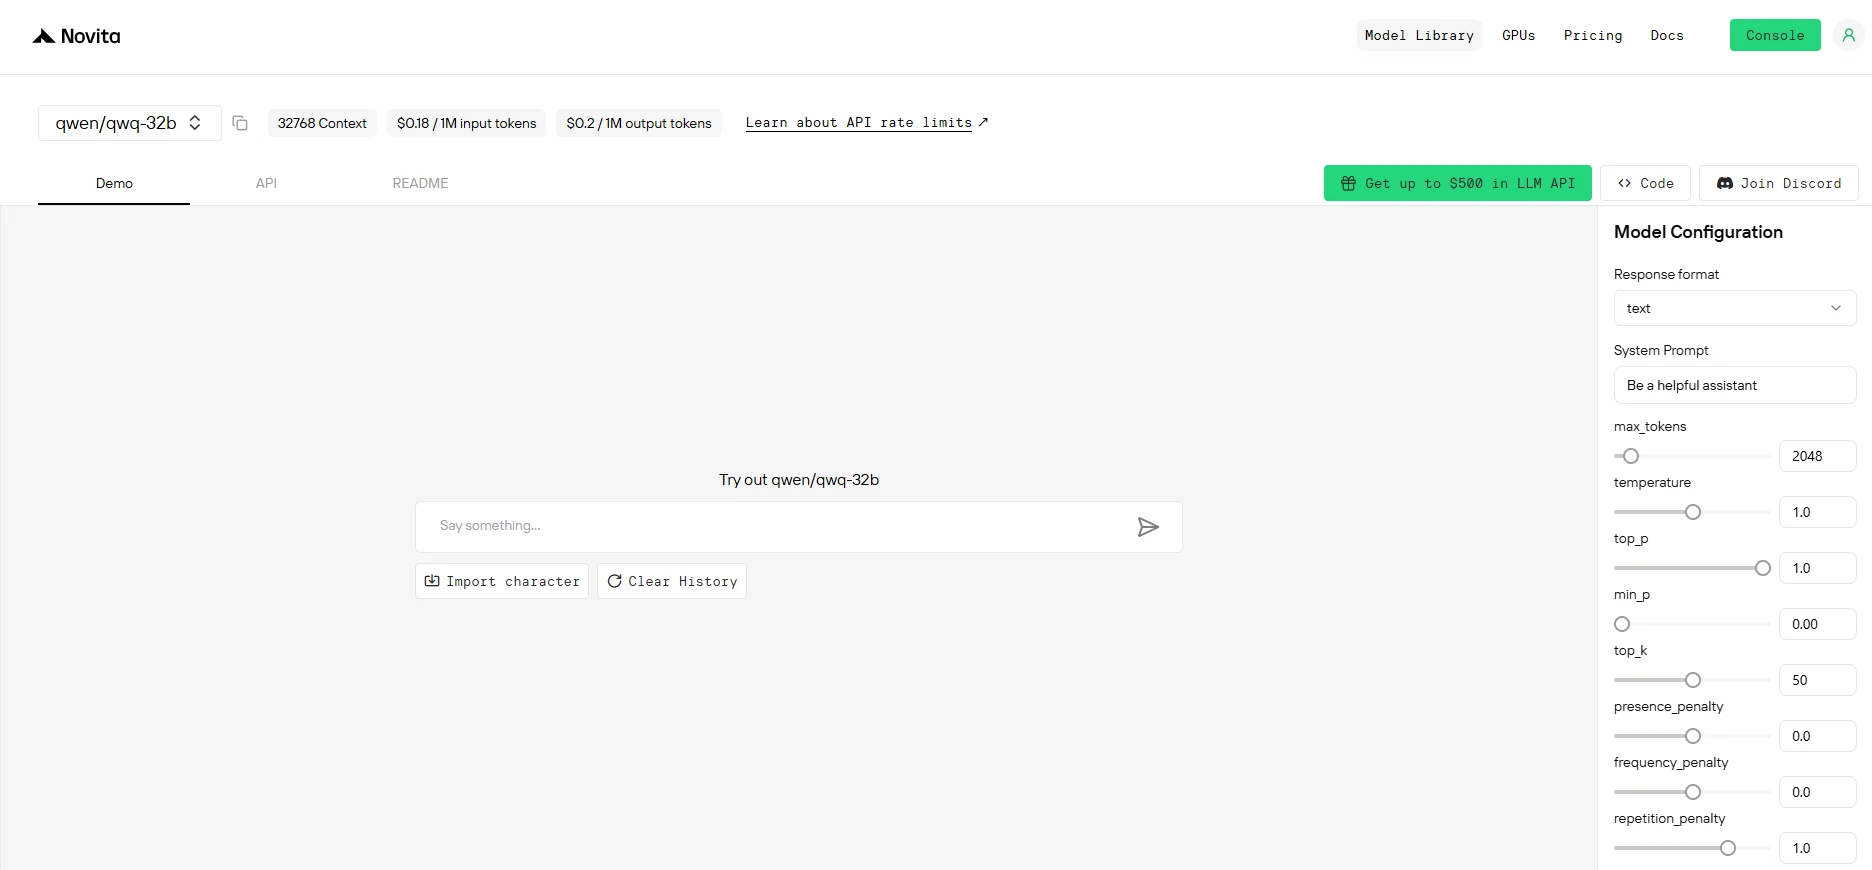Screen dimensions: 1872x870
Task: Switch to the README tab
Action: [420, 184]
